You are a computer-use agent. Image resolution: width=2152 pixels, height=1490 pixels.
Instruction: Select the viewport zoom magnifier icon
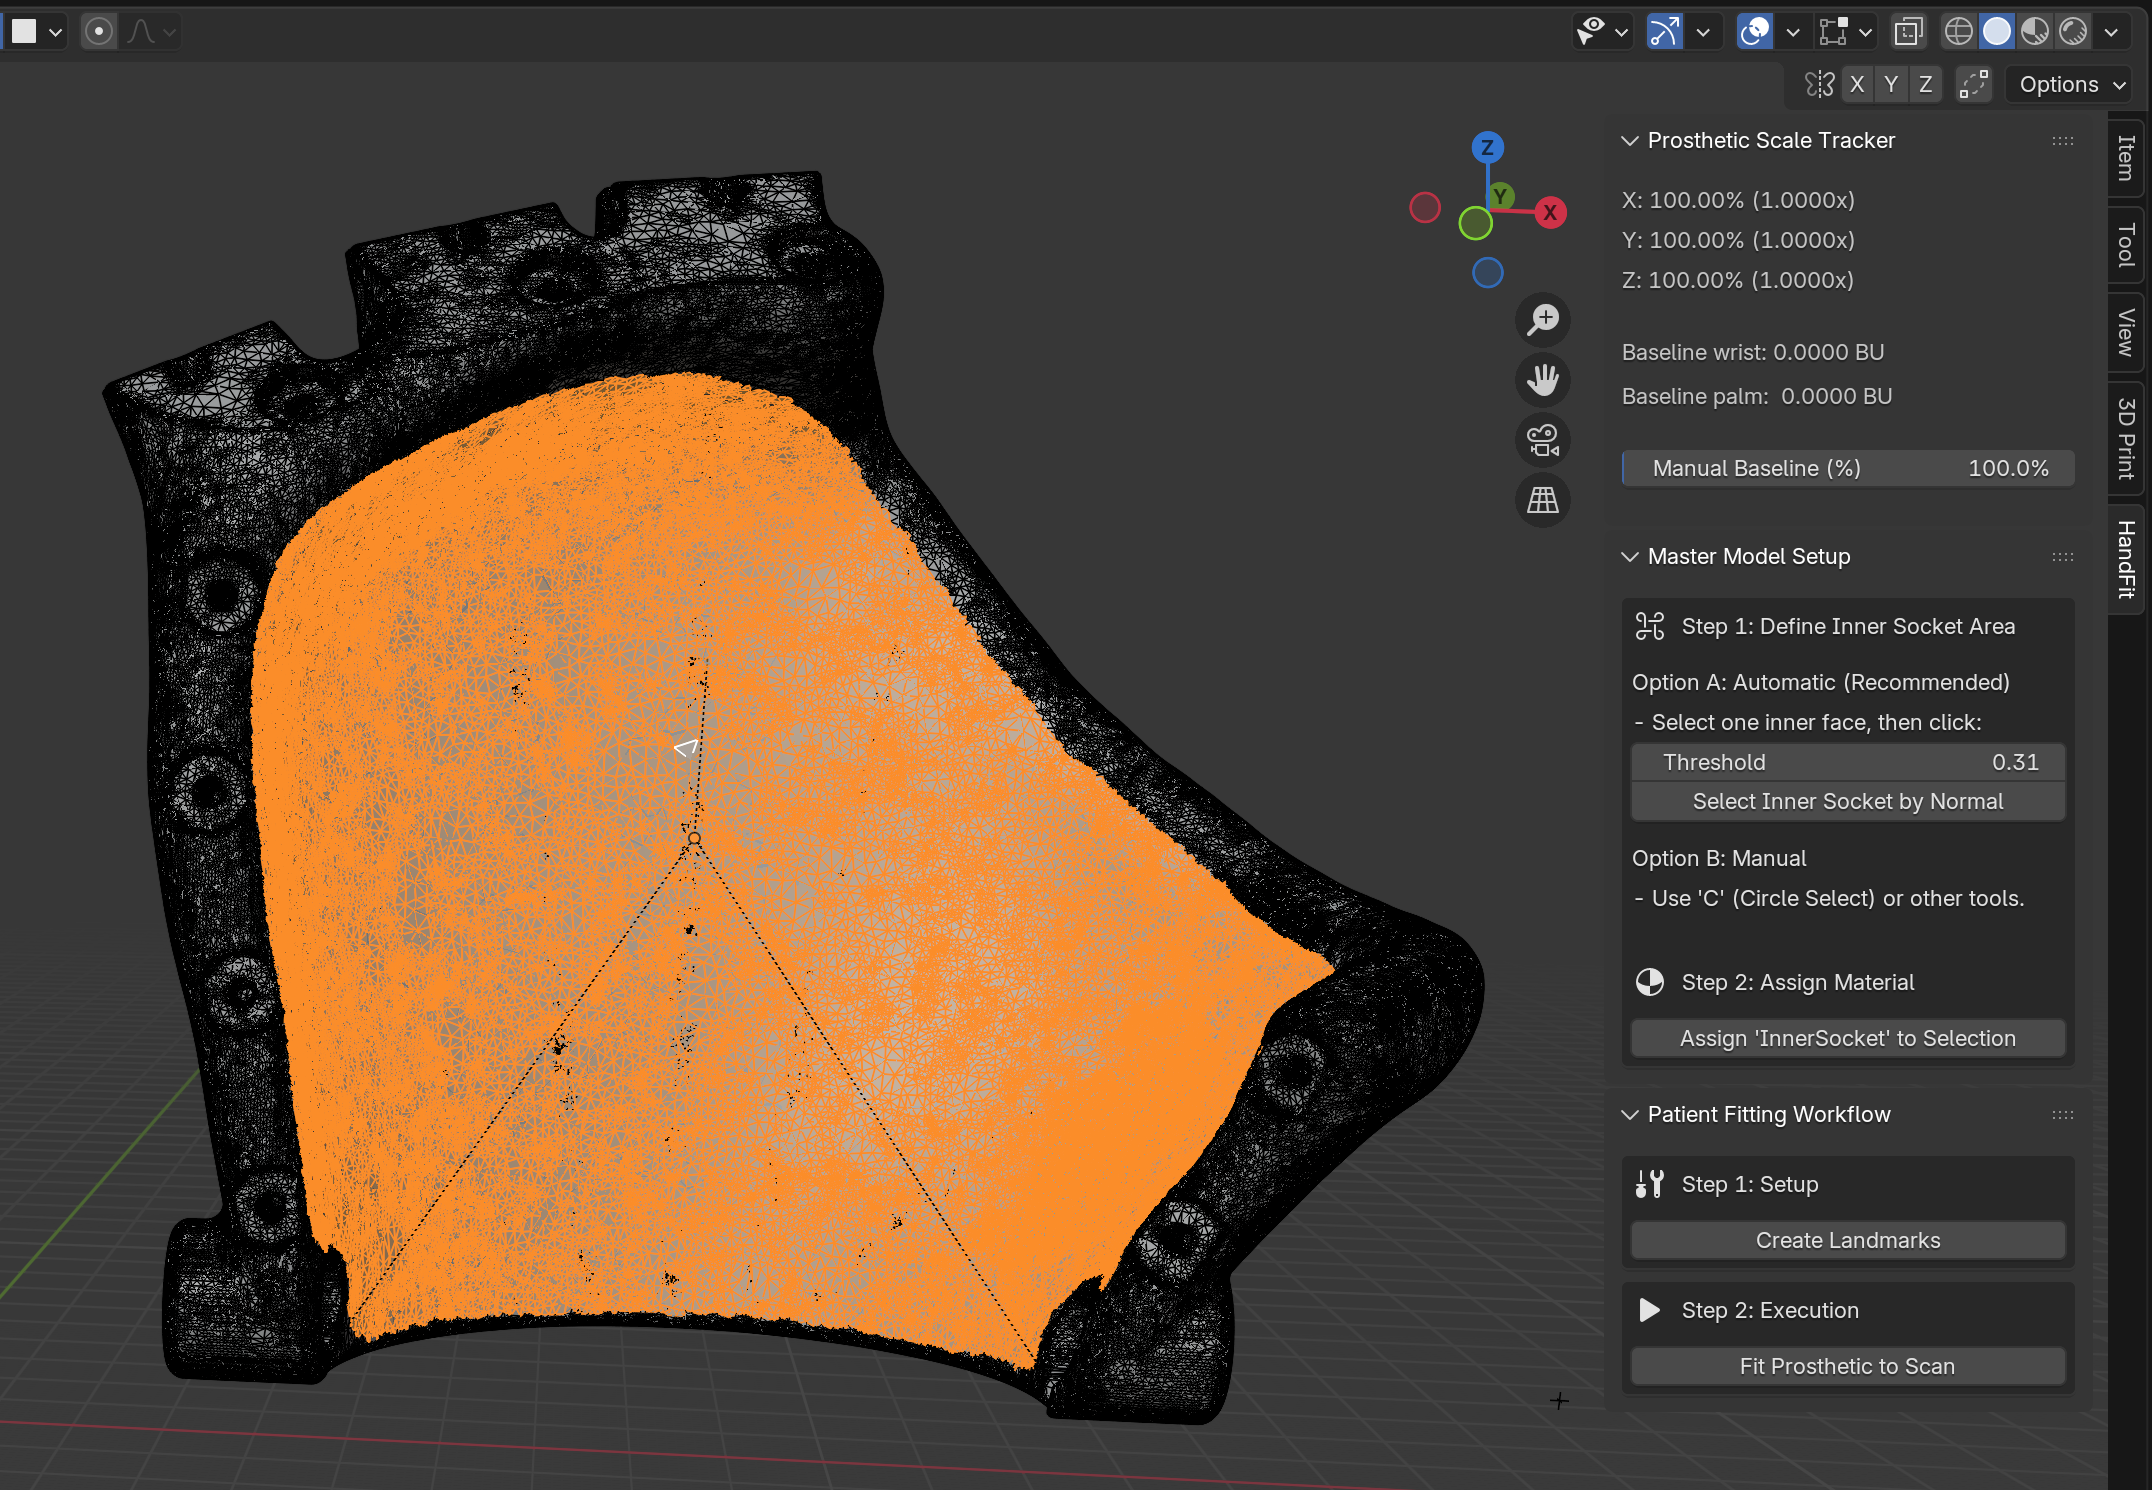tap(1543, 320)
